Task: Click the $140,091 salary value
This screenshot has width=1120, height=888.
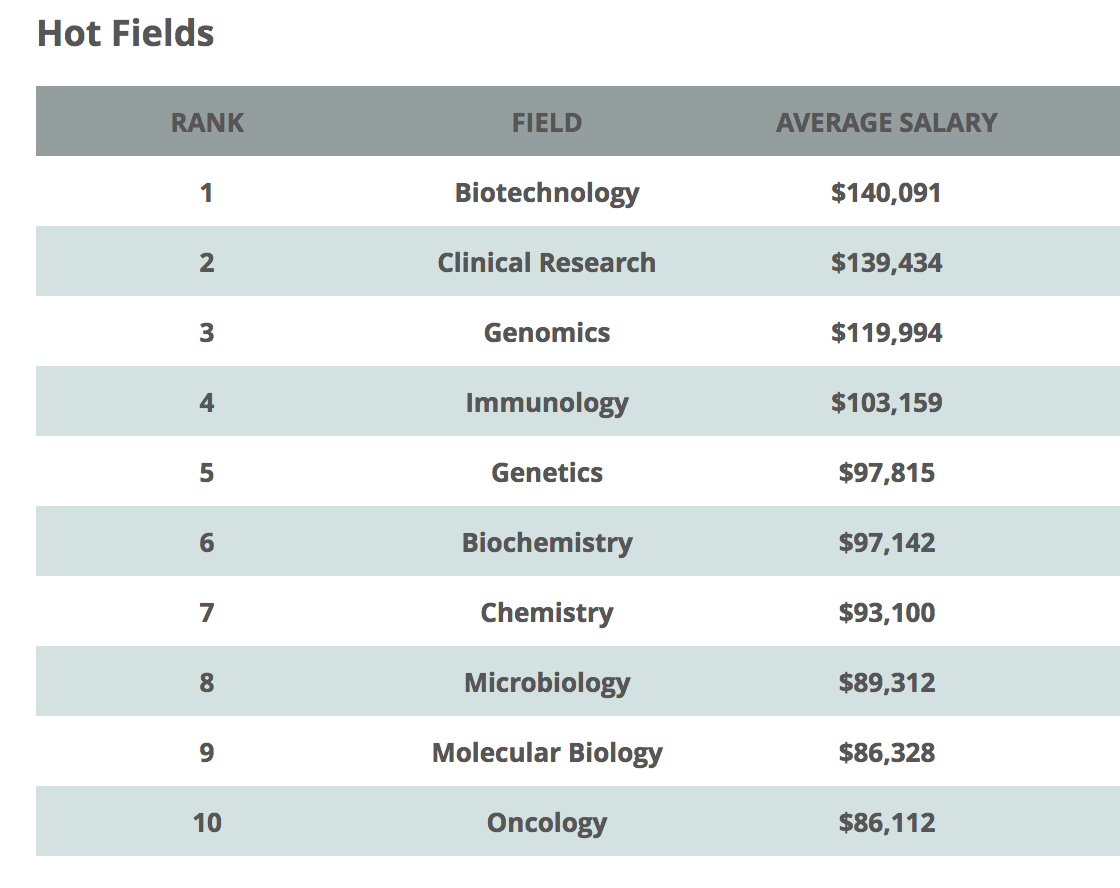Action: (x=886, y=192)
